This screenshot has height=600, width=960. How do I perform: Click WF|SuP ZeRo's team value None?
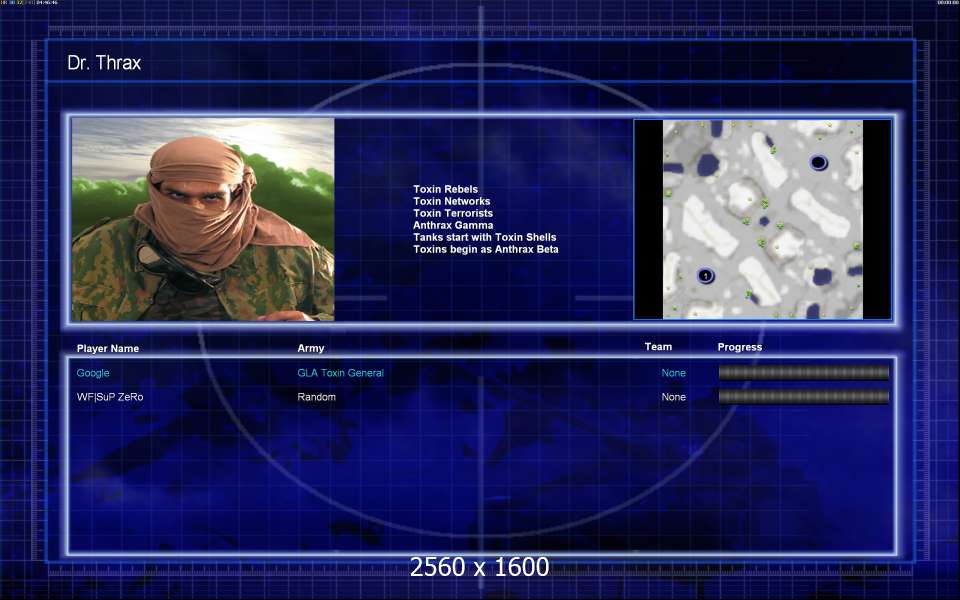[673, 397]
